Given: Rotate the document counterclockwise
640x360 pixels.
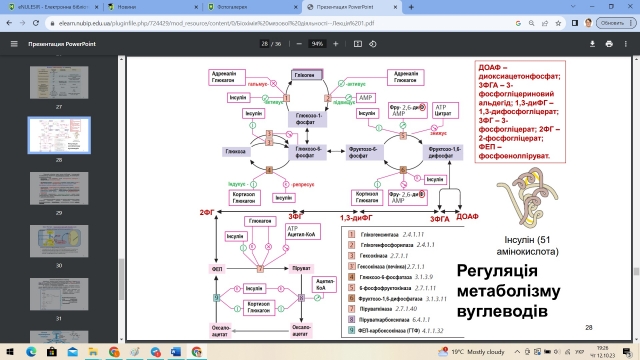Looking at the screenshot, I should (373, 44).
